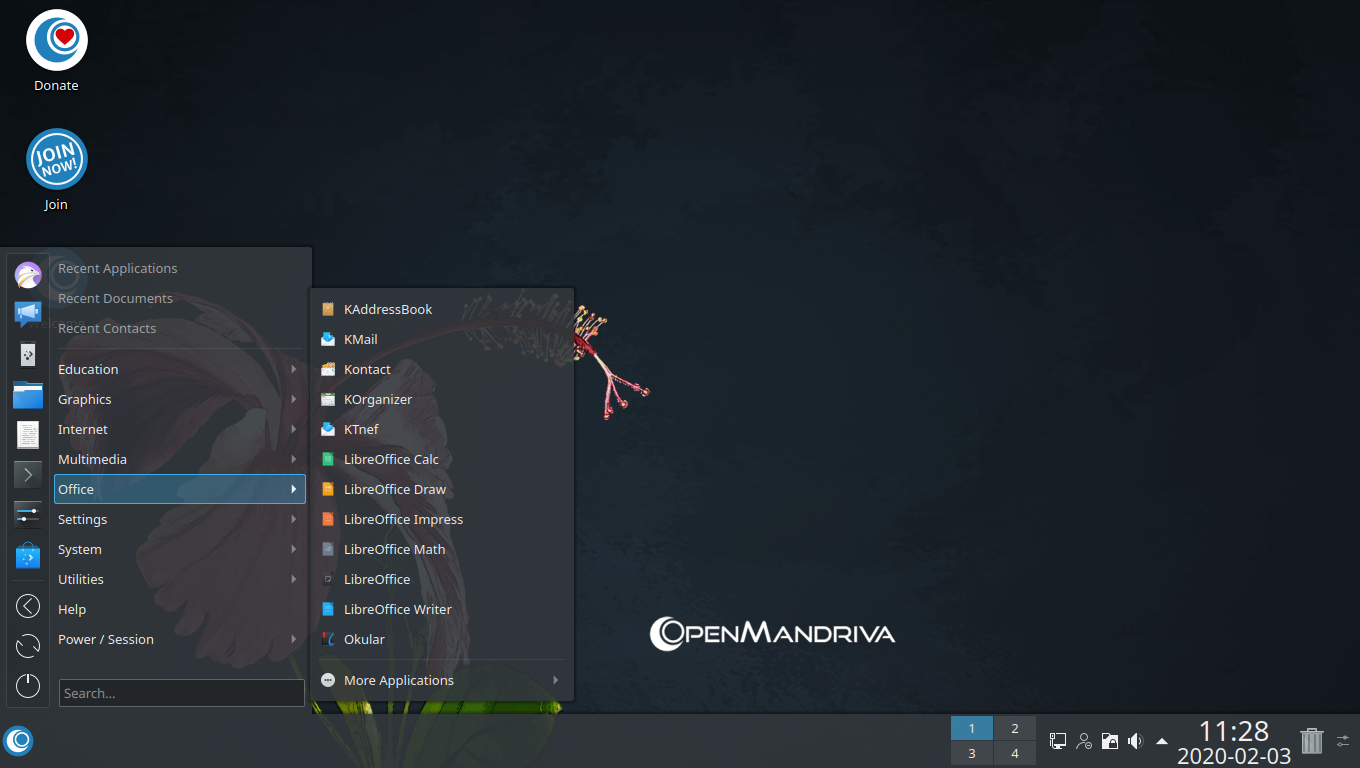Viewport: 1360px width, 768px height.
Task: Open Falkon browser favorite in launcher sidebar
Action: pyautogui.click(x=28, y=275)
